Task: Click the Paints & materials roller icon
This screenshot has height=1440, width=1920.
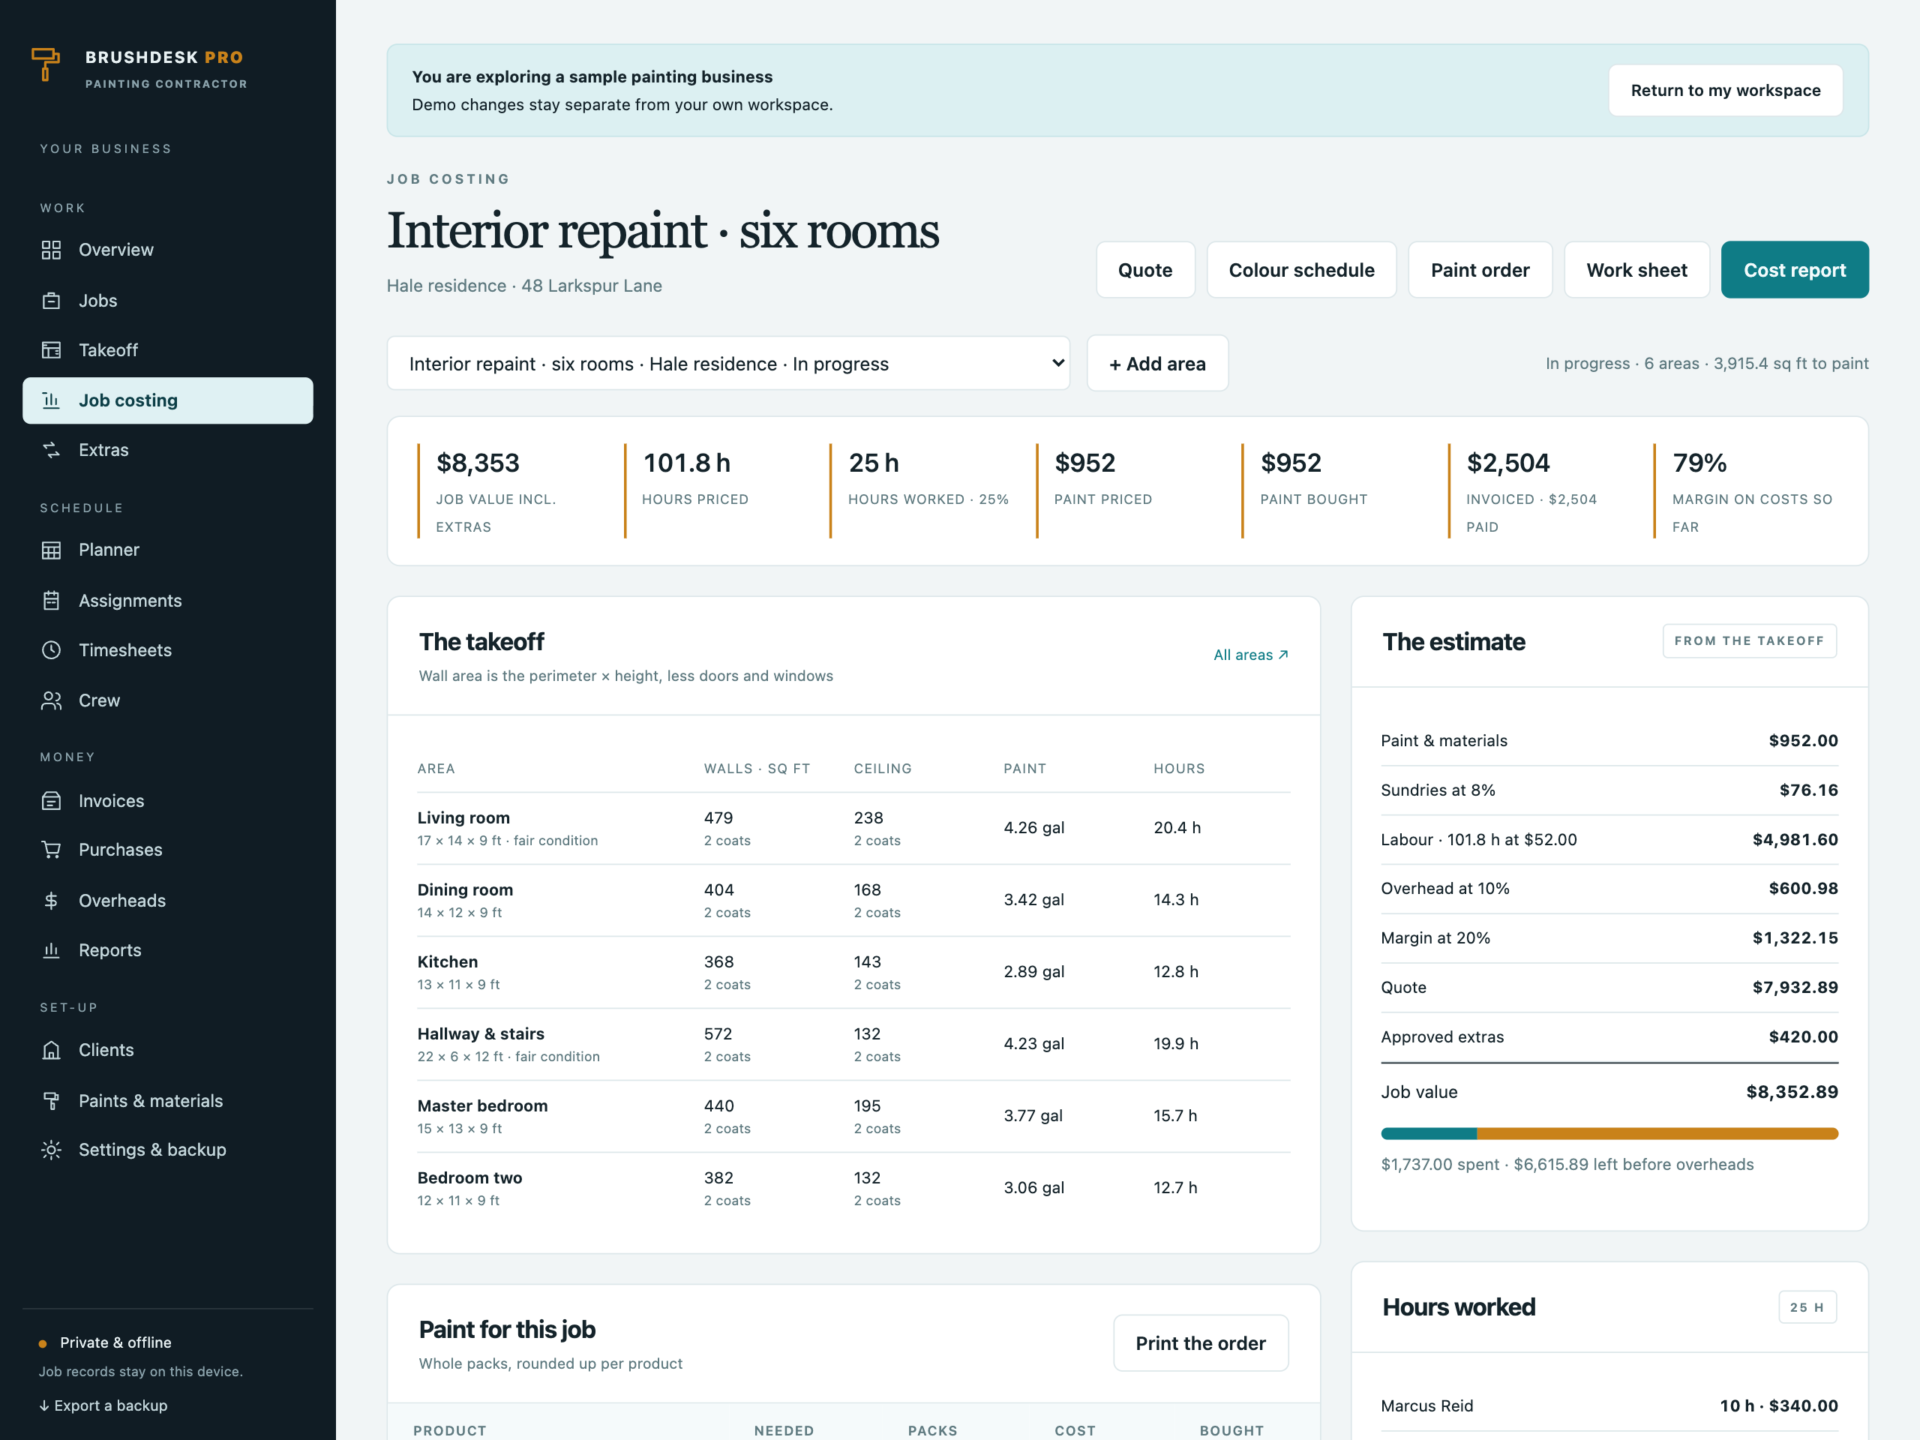Action: click(x=51, y=1100)
